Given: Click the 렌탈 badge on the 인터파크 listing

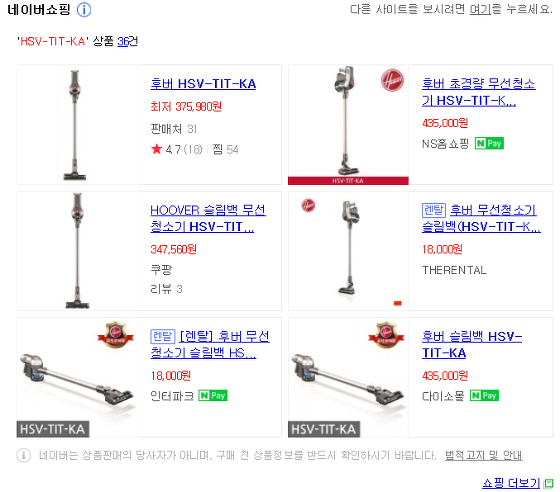Looking at the screenshot, I should pyautogui.click(x=162, y=336).
